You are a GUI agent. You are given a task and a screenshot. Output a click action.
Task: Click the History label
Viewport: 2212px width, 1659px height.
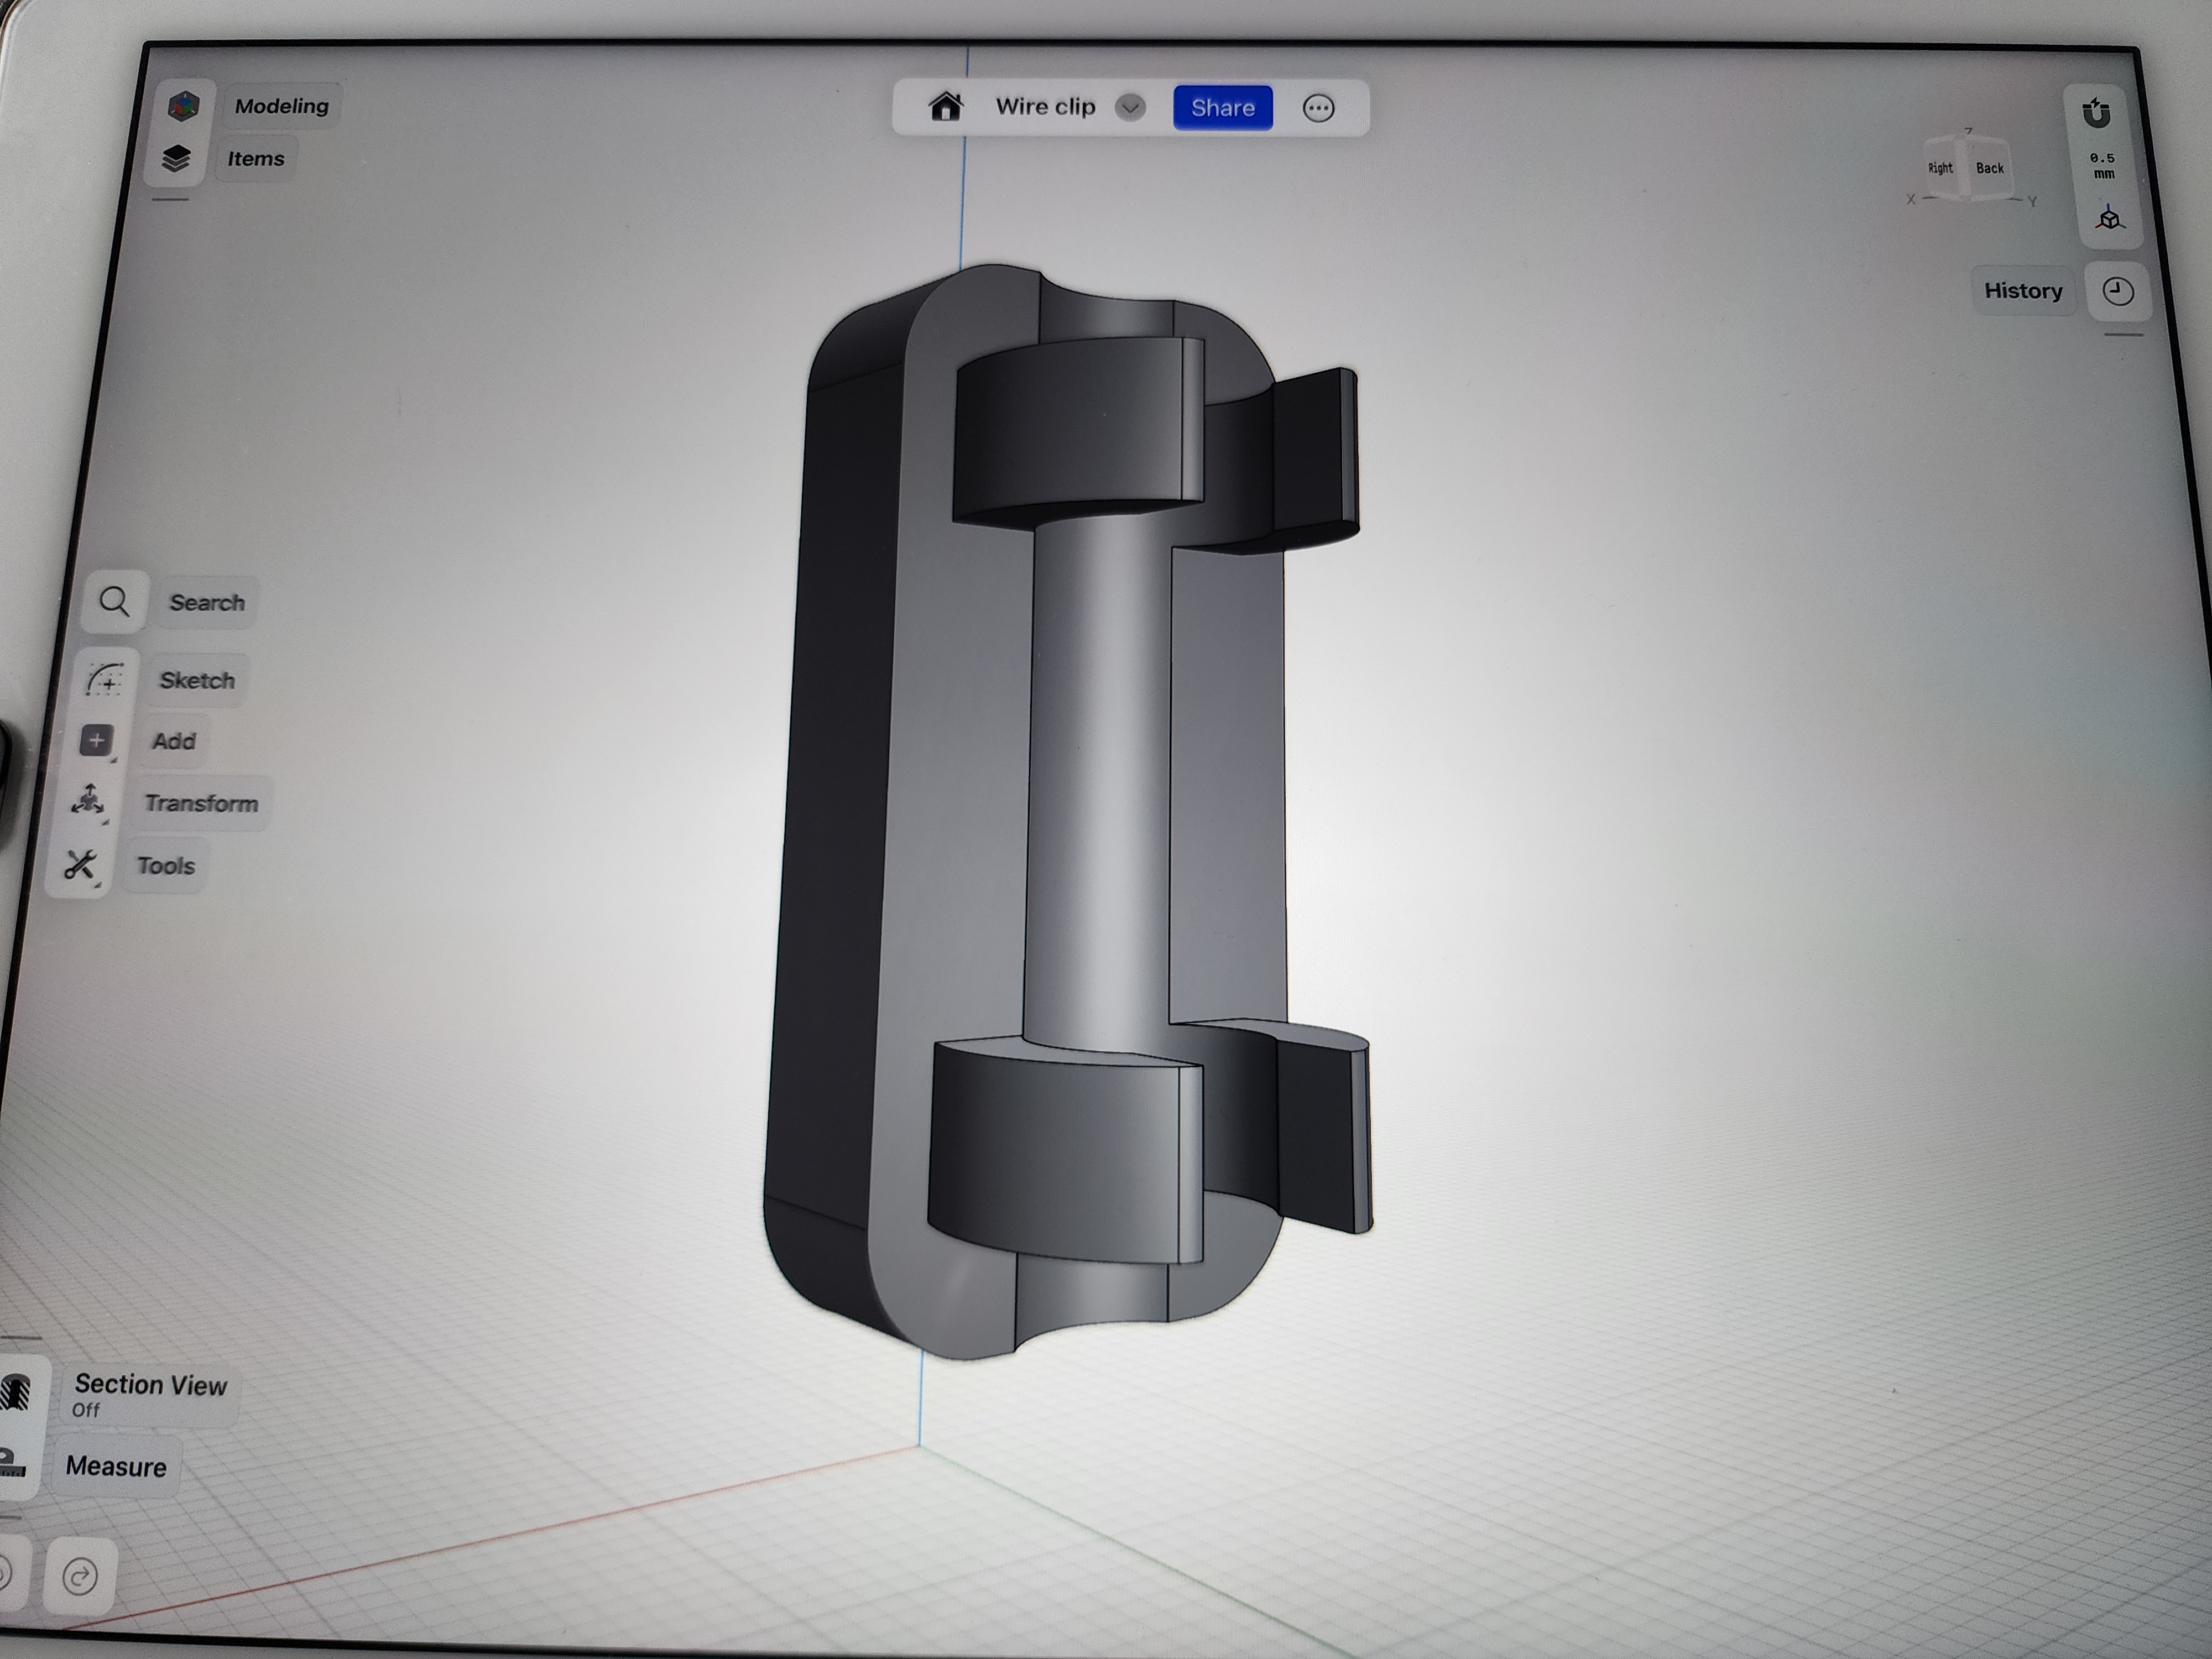[x=2023, y=291]
